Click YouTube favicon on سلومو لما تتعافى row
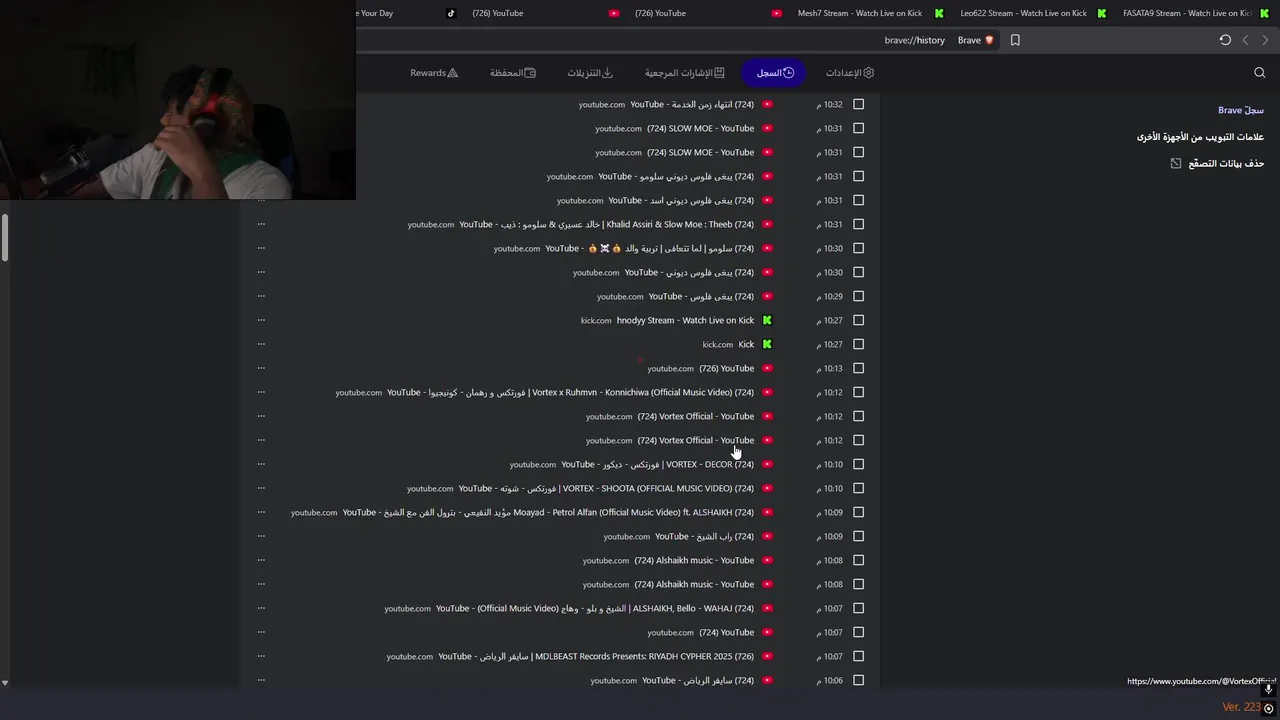The image size is (1280, 720). pyautogui.click(x=767, y=248)
